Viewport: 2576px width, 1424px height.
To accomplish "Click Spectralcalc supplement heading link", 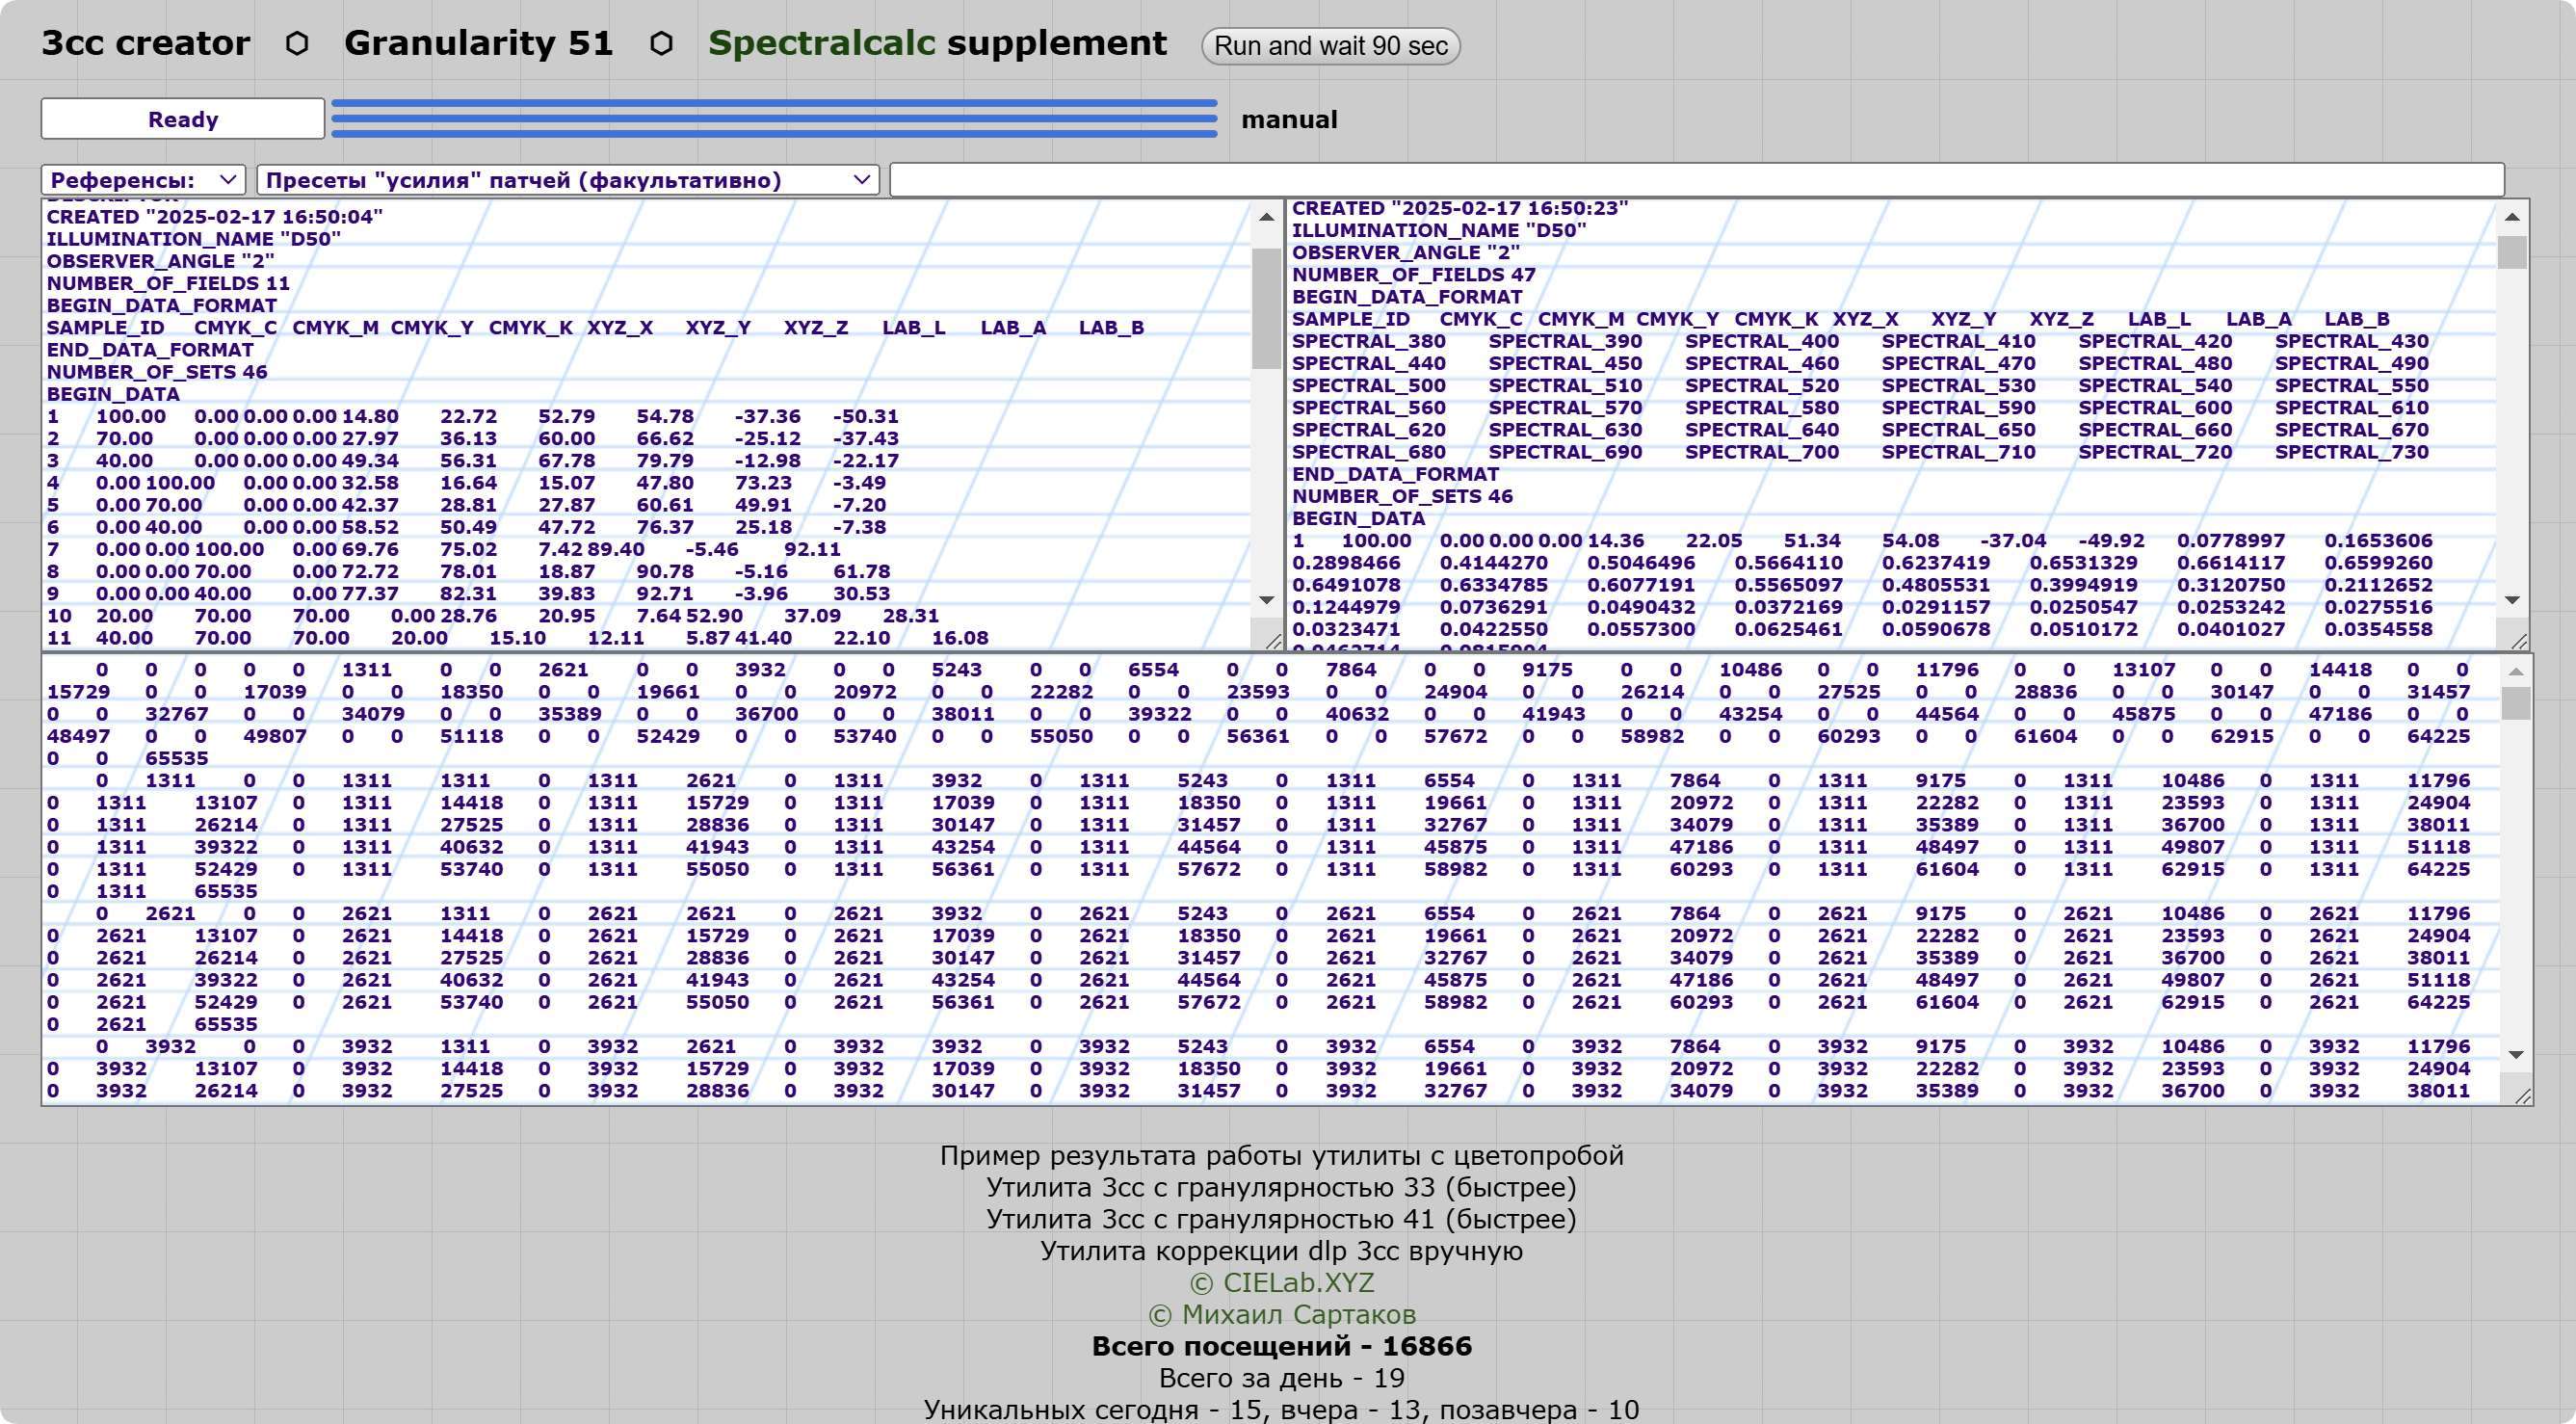I will point(937,43).
